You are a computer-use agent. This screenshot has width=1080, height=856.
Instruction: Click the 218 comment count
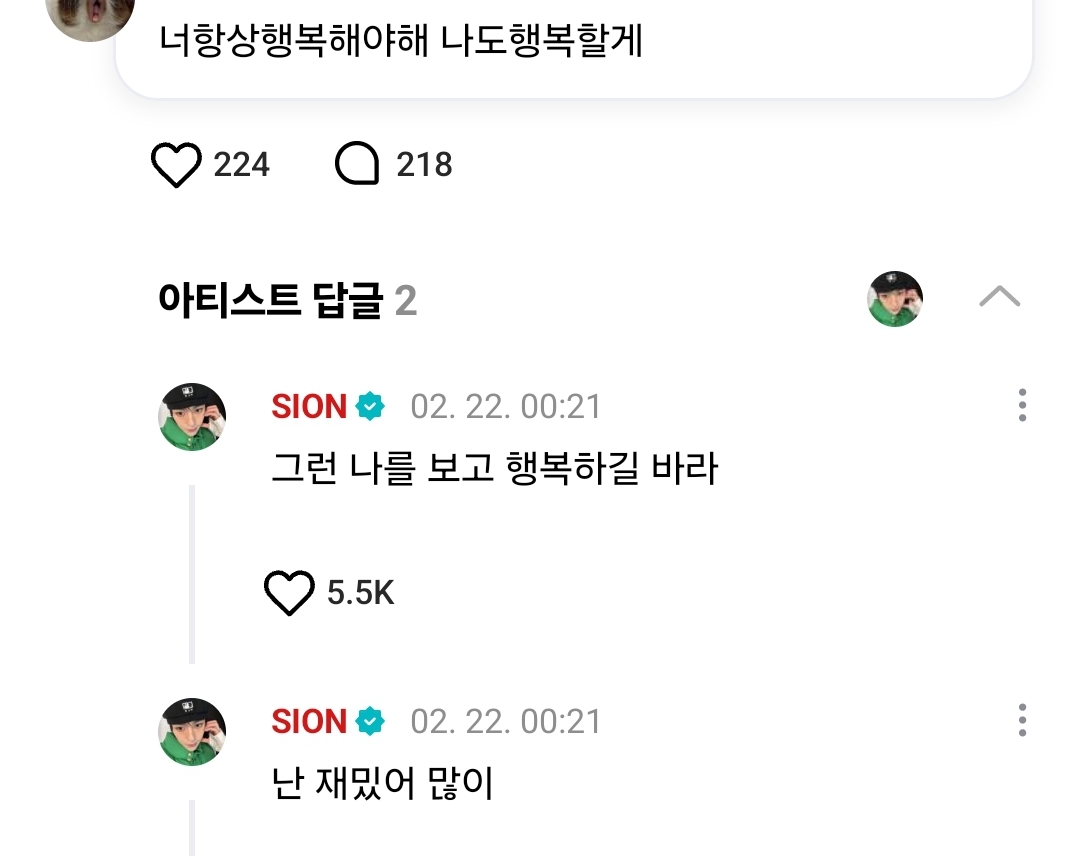click(424, 165)
